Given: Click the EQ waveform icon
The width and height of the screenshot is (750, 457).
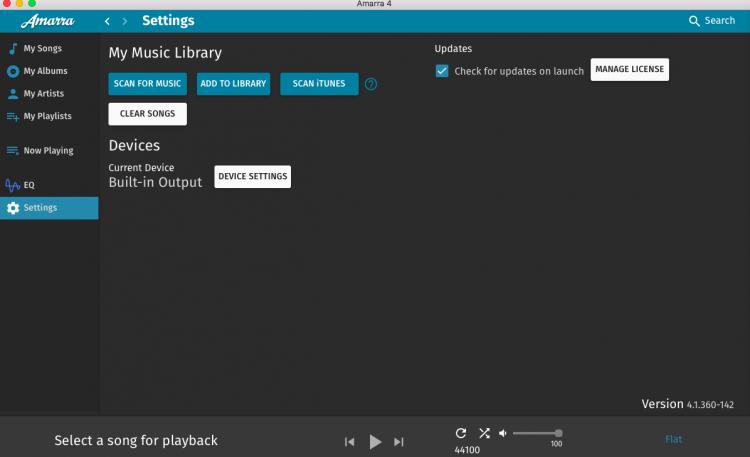Looking at the screenshot, I should click(x=13, y=185).
